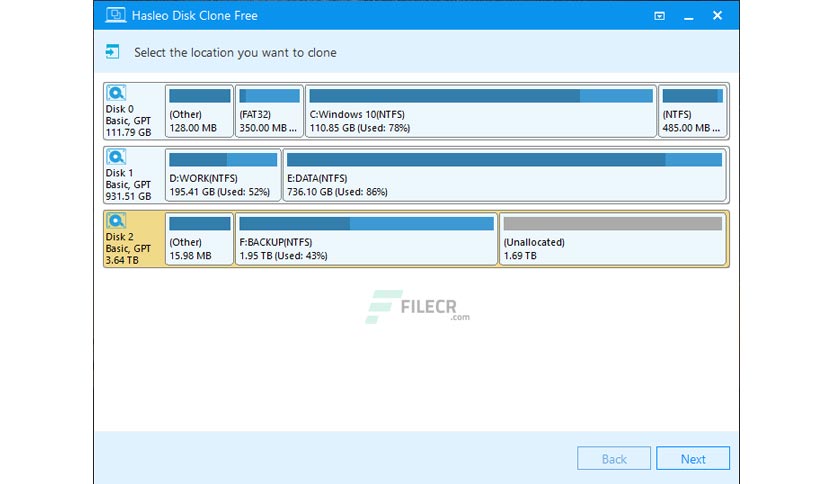The width and height of the screenshot is (836, 484).
Task: Click the D:WORK usage bar
Action: [223, 159]
